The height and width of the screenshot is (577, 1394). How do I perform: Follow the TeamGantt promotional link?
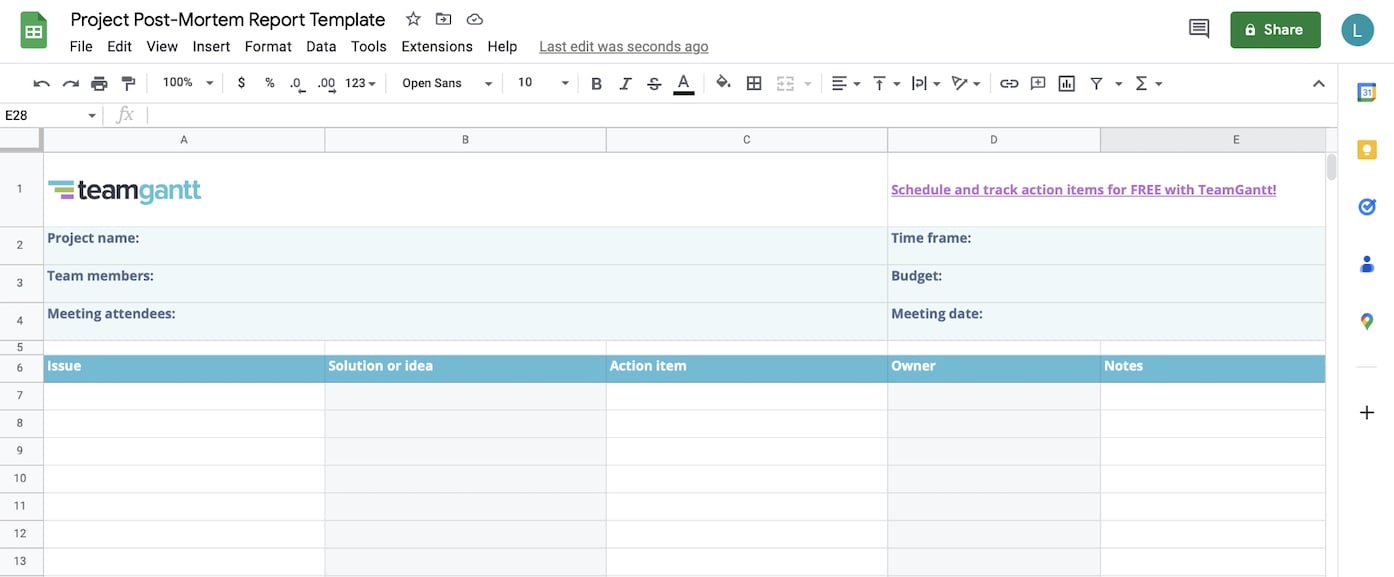click(x=1084, y=189)
